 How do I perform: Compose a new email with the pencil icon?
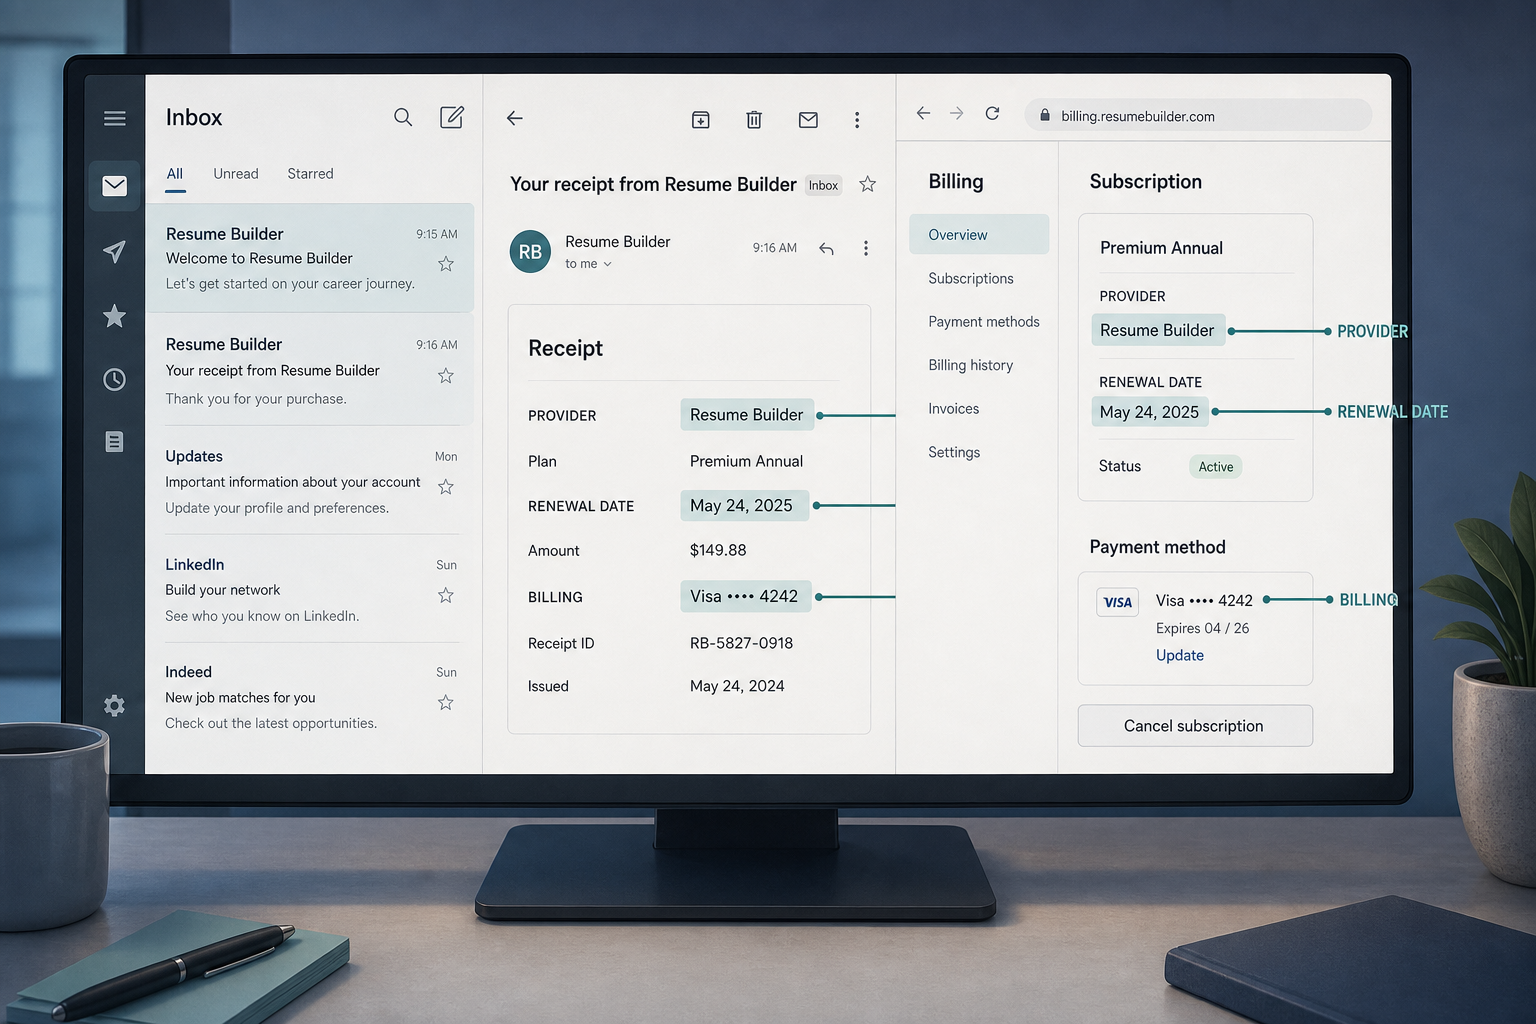tap(452, 117)
